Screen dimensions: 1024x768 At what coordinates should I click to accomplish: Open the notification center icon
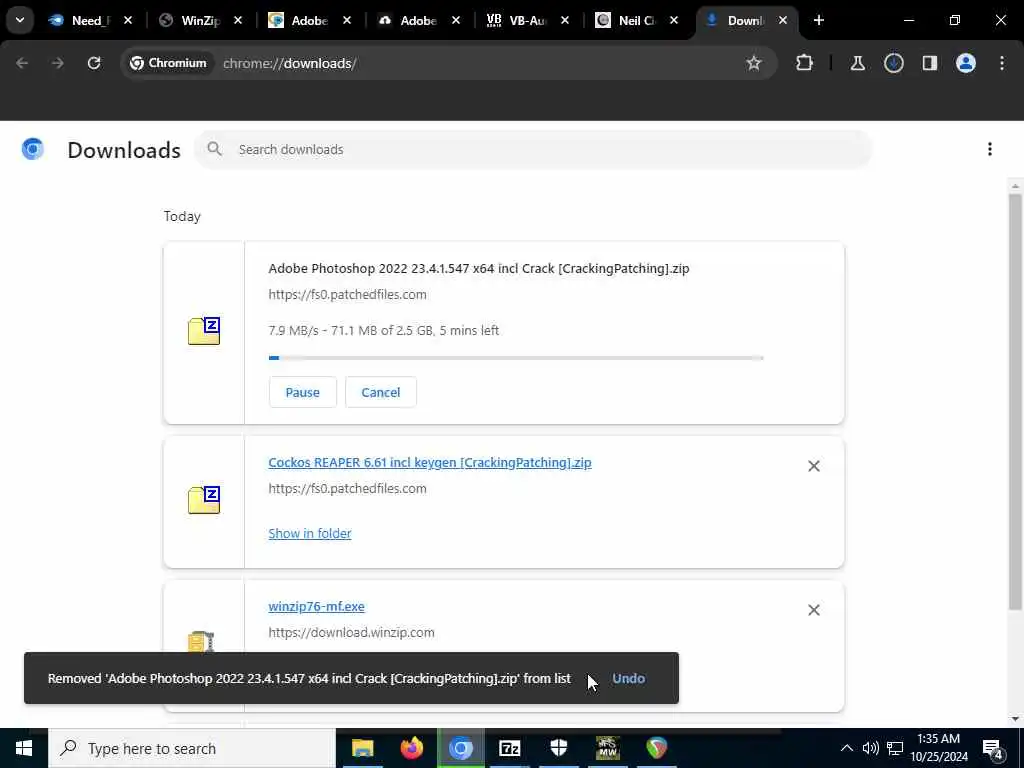click(993, 748)
